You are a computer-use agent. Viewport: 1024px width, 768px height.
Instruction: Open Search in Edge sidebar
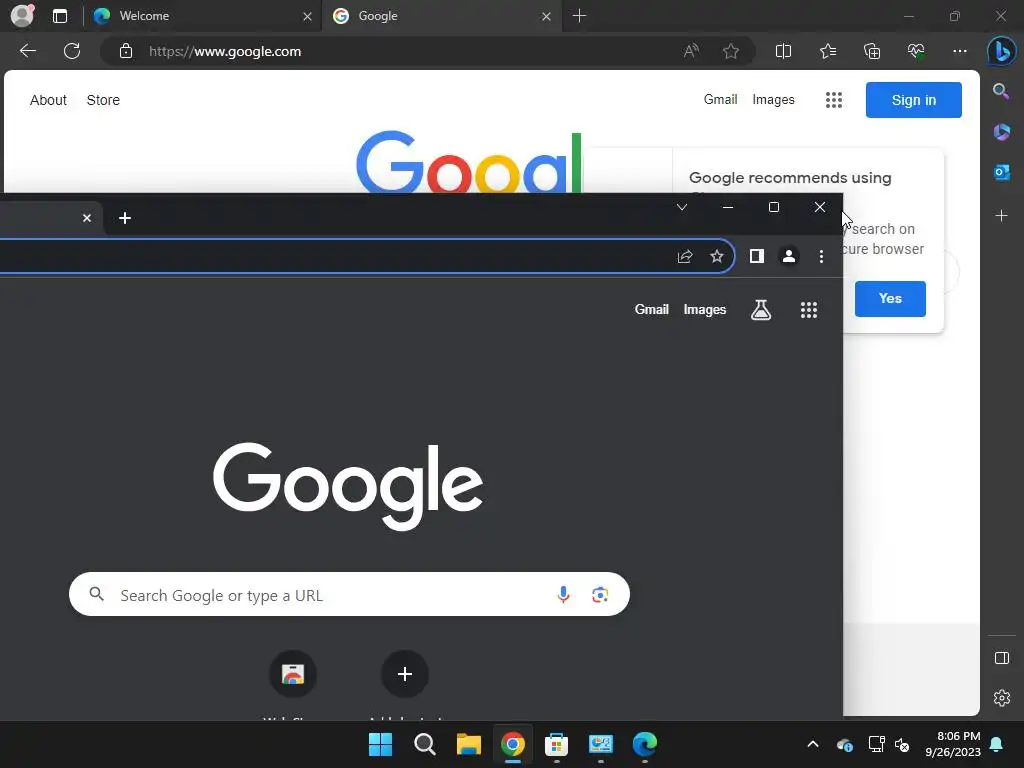[x=1001, y=91]
